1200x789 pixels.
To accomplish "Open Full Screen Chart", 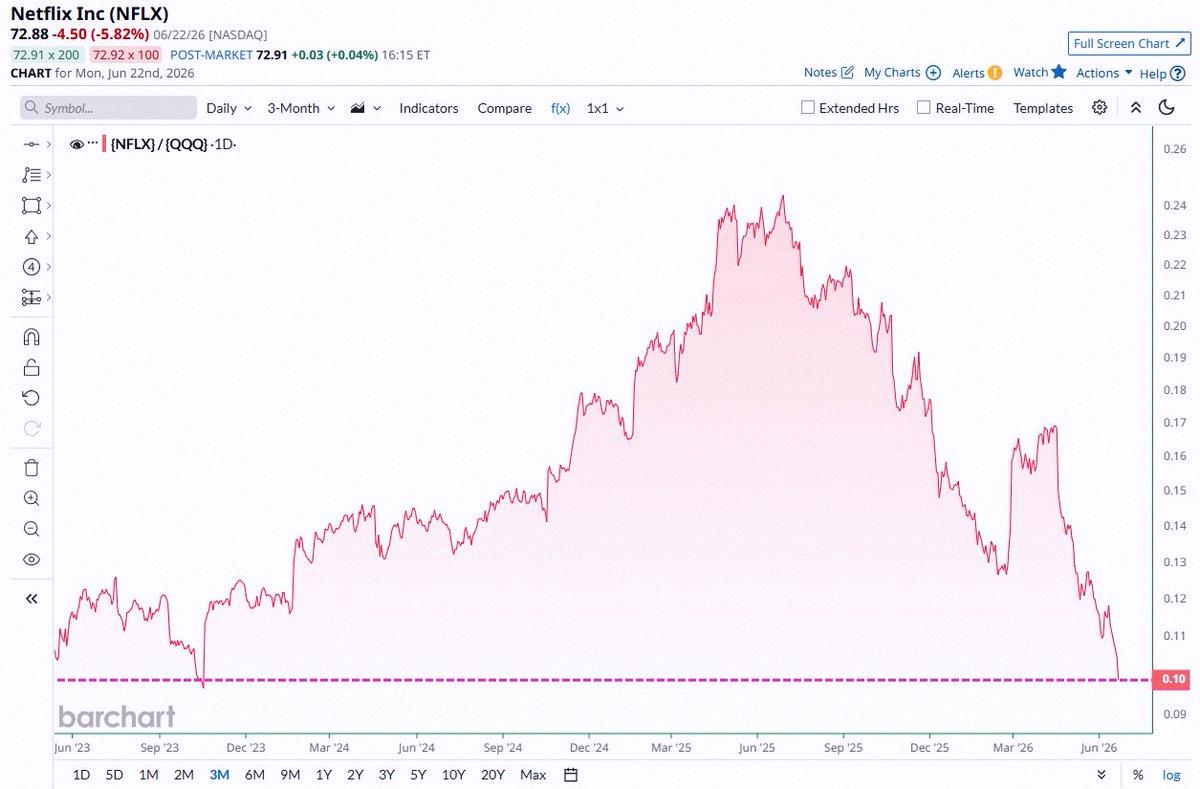I will point(1128,43).
